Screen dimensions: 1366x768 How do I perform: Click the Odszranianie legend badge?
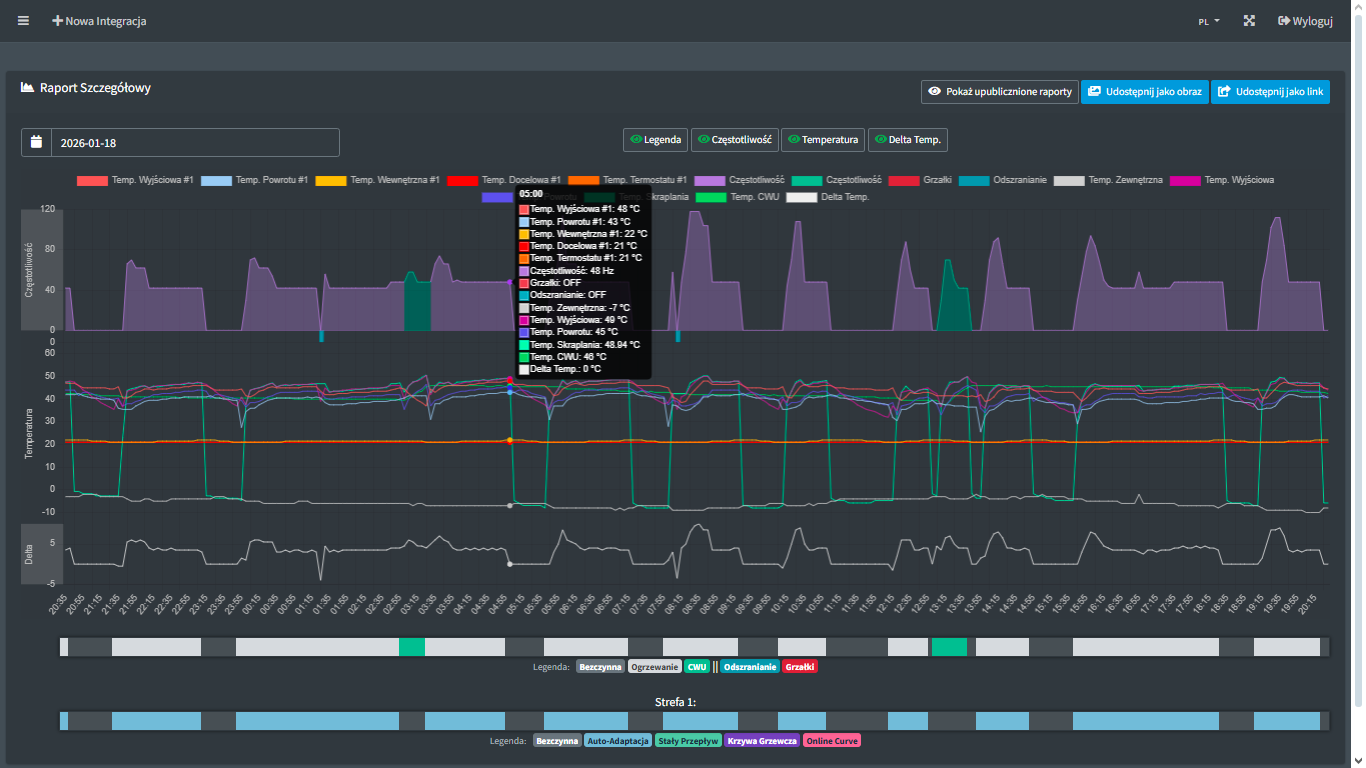pyautogui.click(x=749, y=666)
